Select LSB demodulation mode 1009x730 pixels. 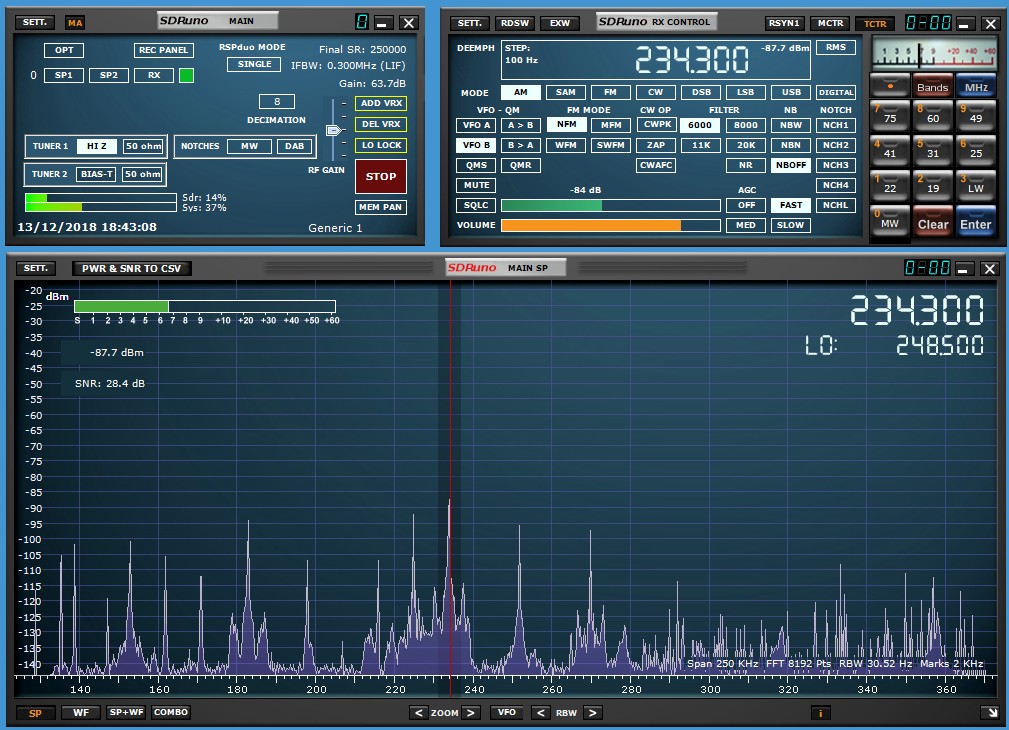tap(745, 92)
